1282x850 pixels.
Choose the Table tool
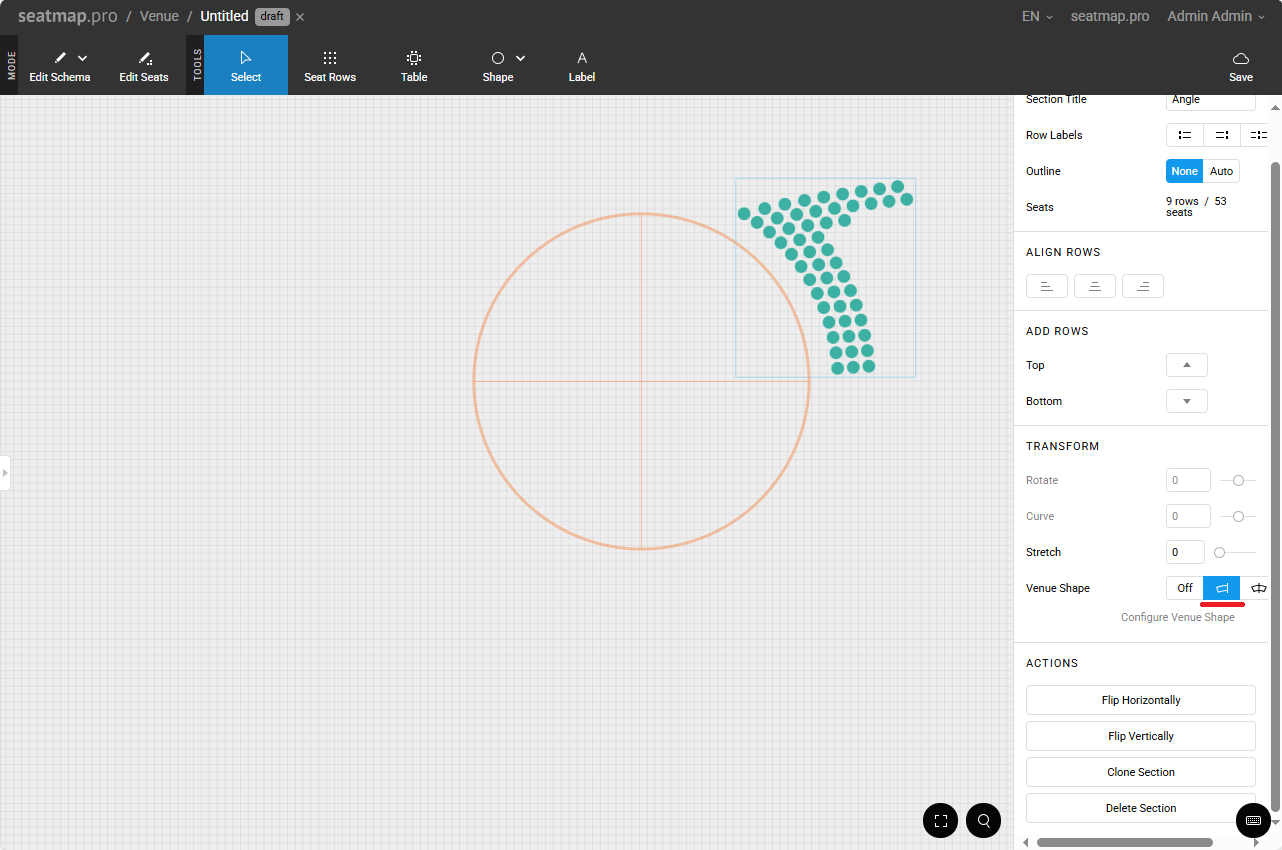pos(414,66)
